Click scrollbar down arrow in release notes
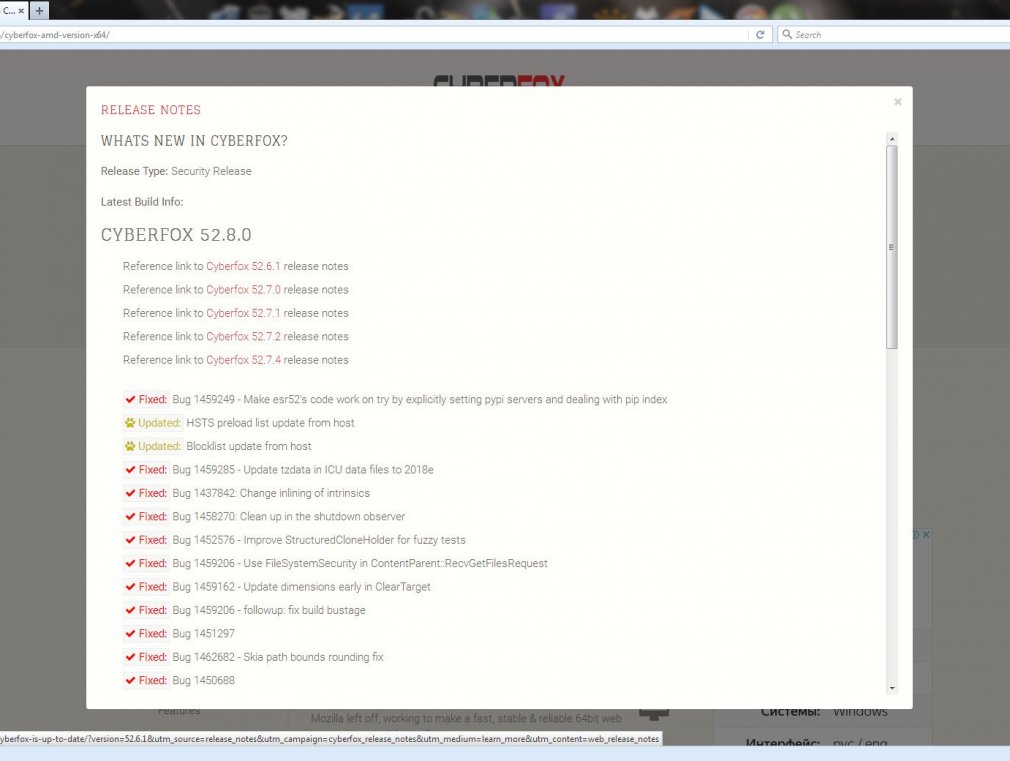Screen dimensions: 1010x761 coord(891,688)
